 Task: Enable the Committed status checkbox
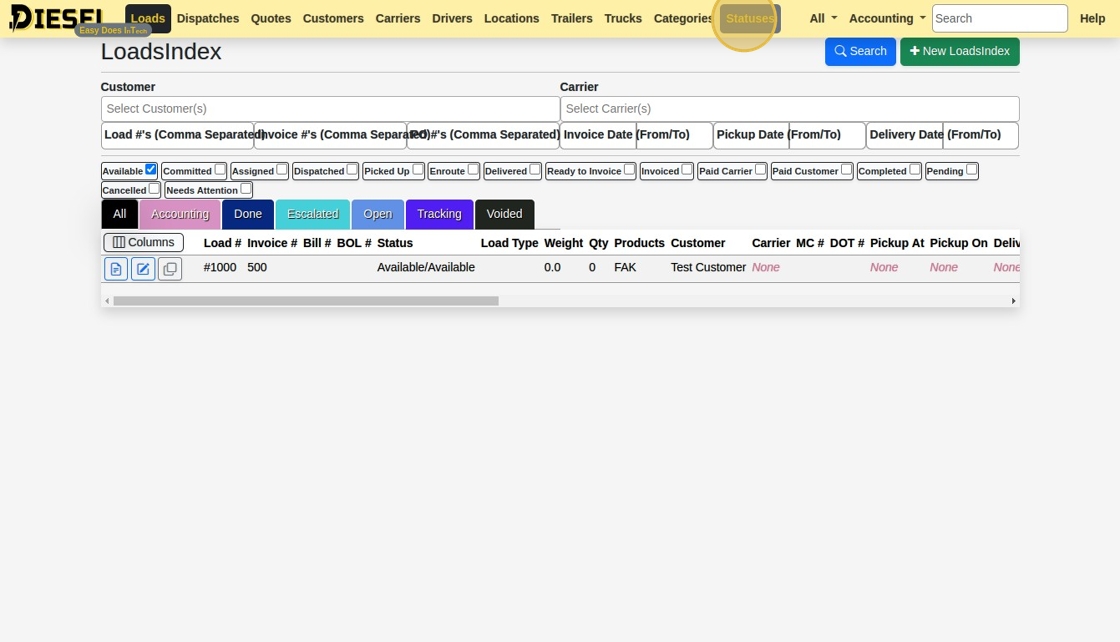coord(220,170)
